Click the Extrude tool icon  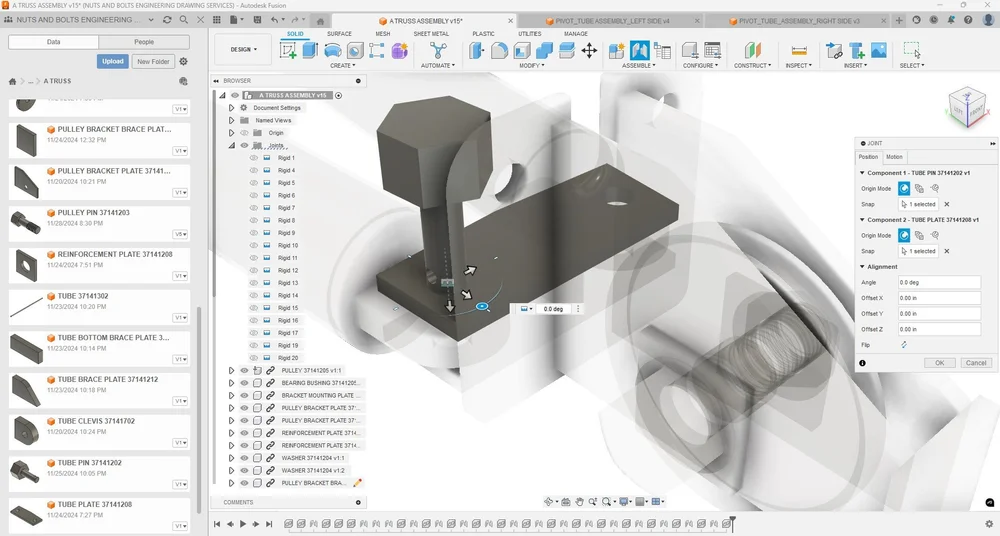pyautogui.click(x=310, y=50)
